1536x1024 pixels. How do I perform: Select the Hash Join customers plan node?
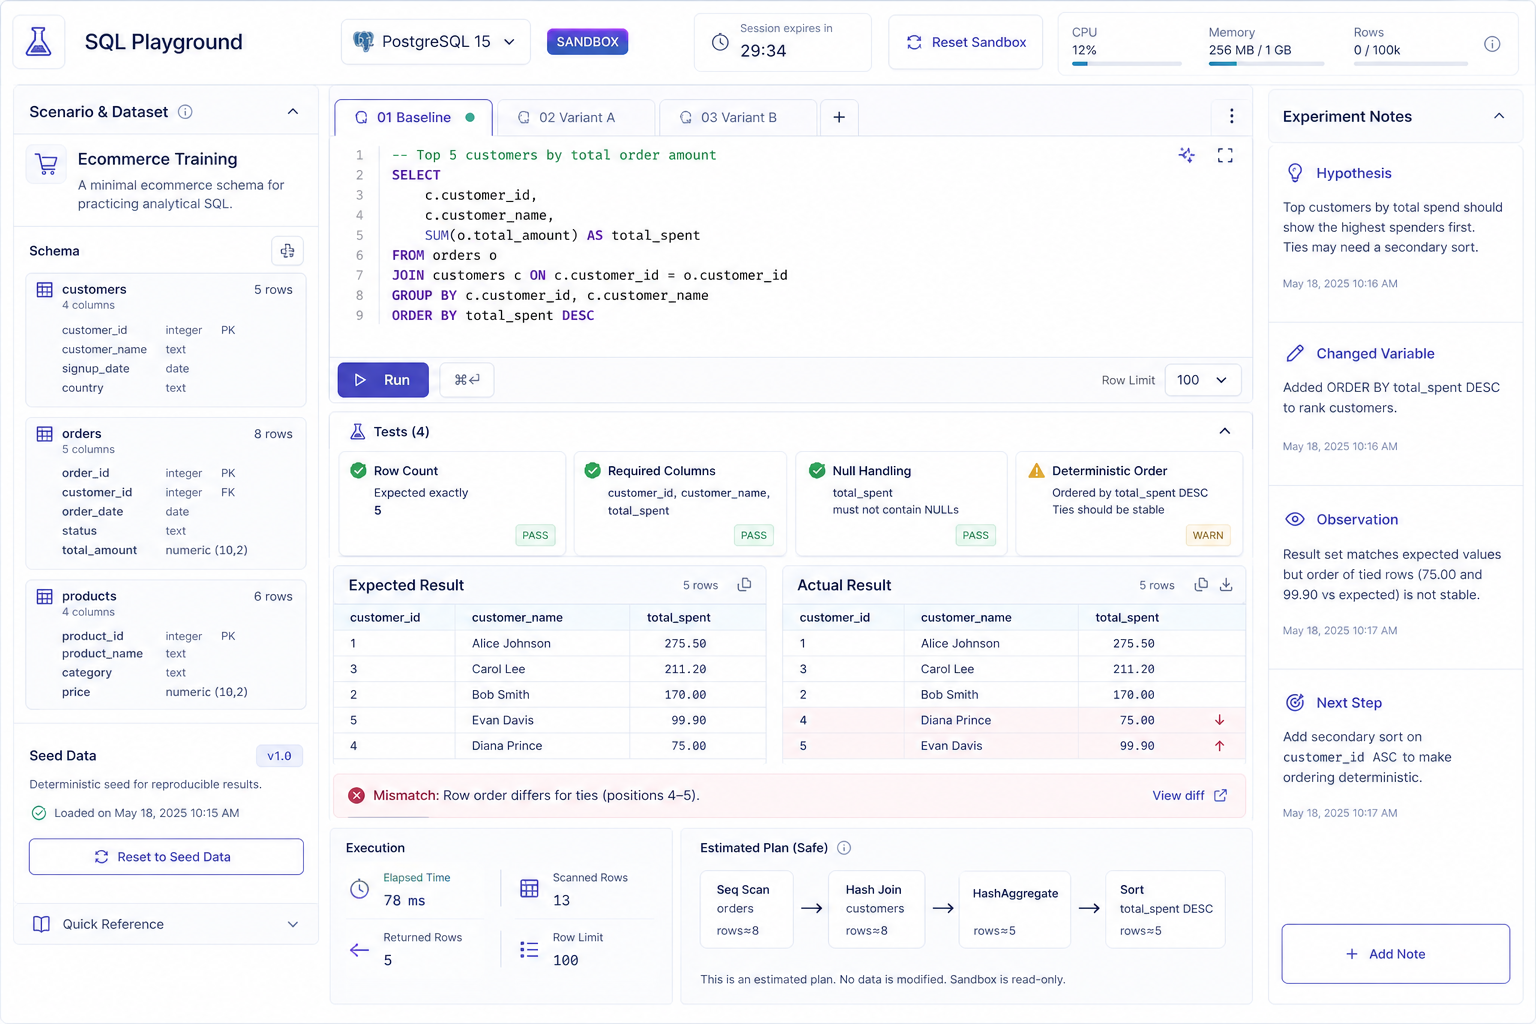877,909
